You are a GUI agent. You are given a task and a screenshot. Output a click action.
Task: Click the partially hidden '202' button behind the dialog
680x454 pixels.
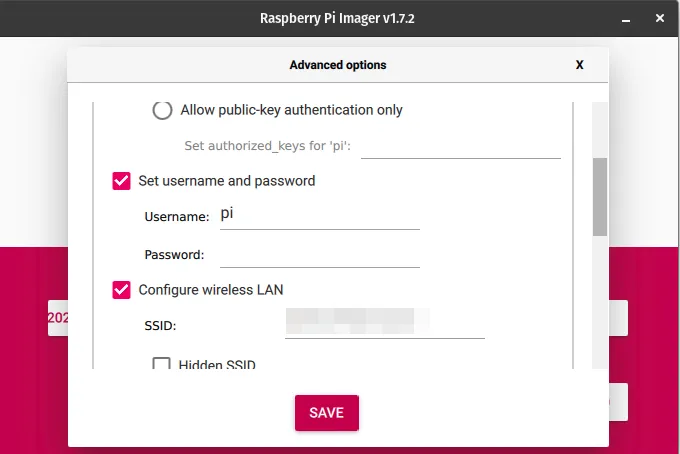(x=58, y=318)
